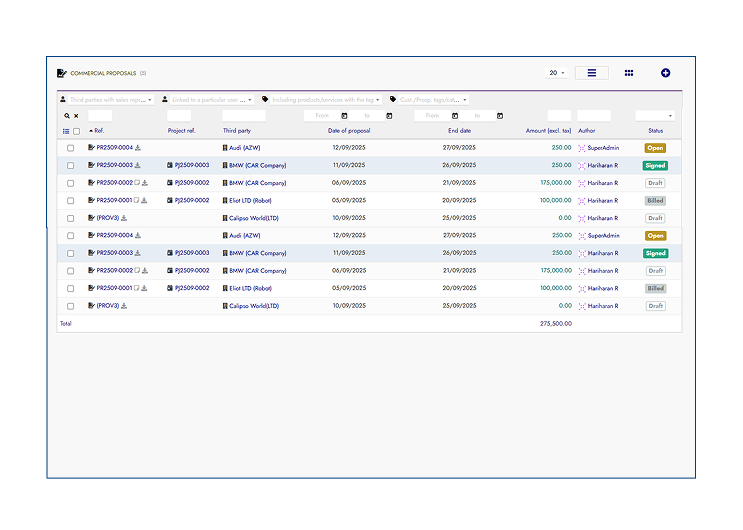This screenshot has height=530, width=743.
Task: Select the checkbox of the bottom (PROV3) row
Action: coord(70,306)
